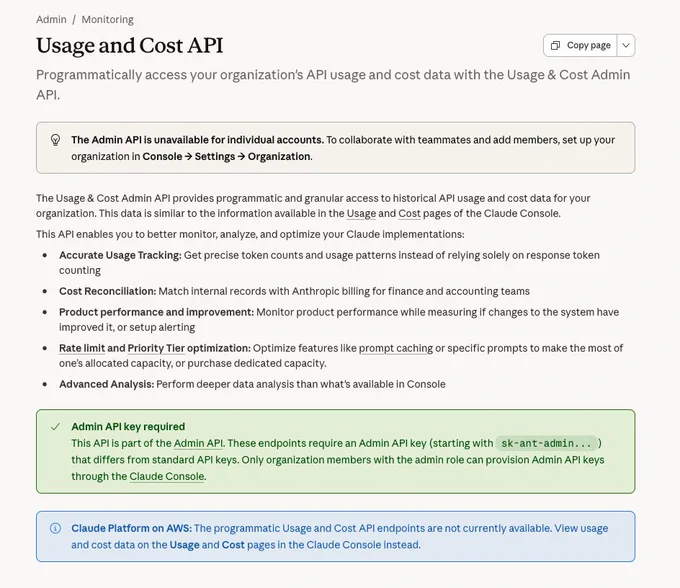Click bold Usage word in AWS callout
This screenshot has width=680, height=588.
[184, 545]
